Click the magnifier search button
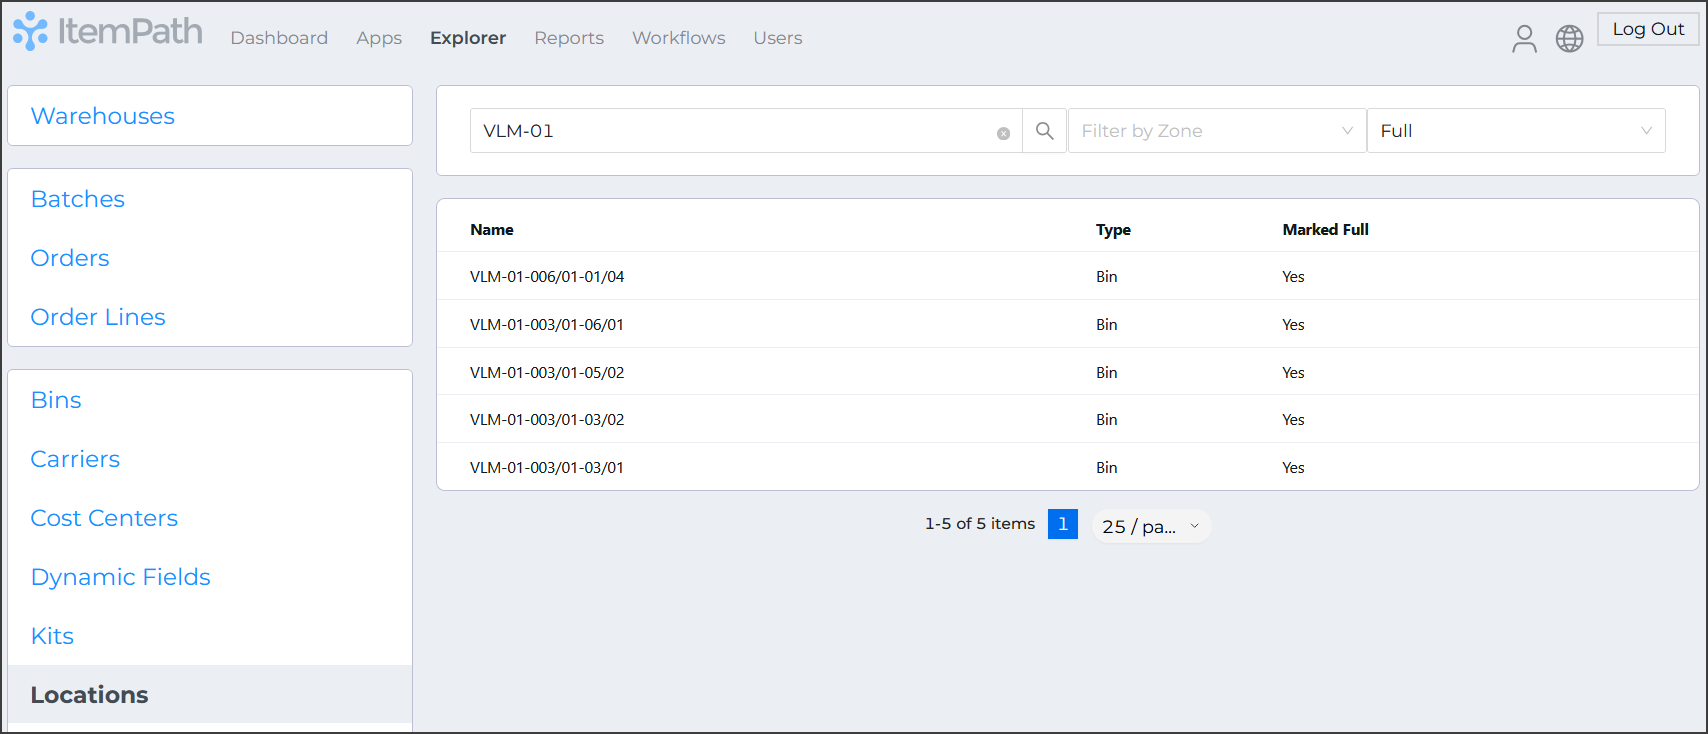The width and height of the screenshot is (1708, 734). (x=1044, y=131)
